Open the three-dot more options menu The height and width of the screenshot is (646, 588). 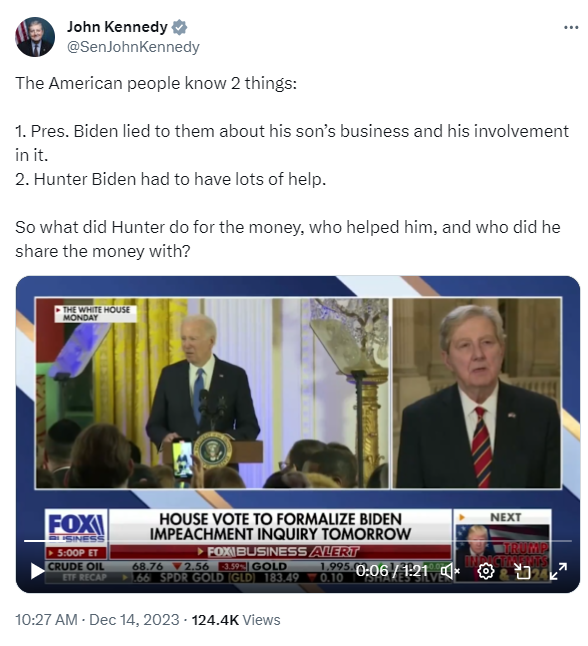click(x=571, y=28)
